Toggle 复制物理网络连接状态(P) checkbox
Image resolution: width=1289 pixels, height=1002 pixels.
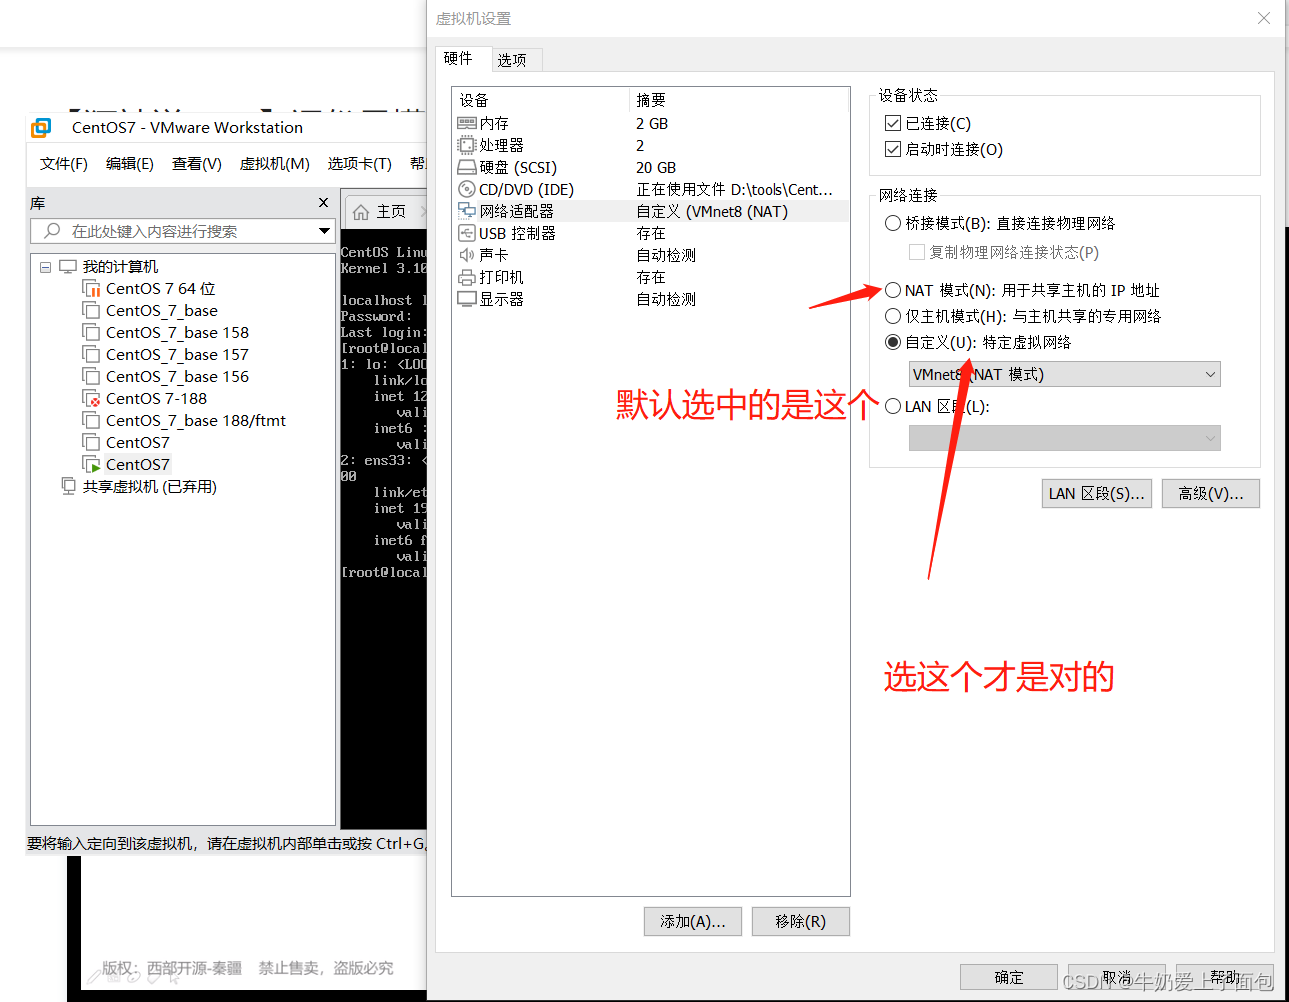coord(916,252)
